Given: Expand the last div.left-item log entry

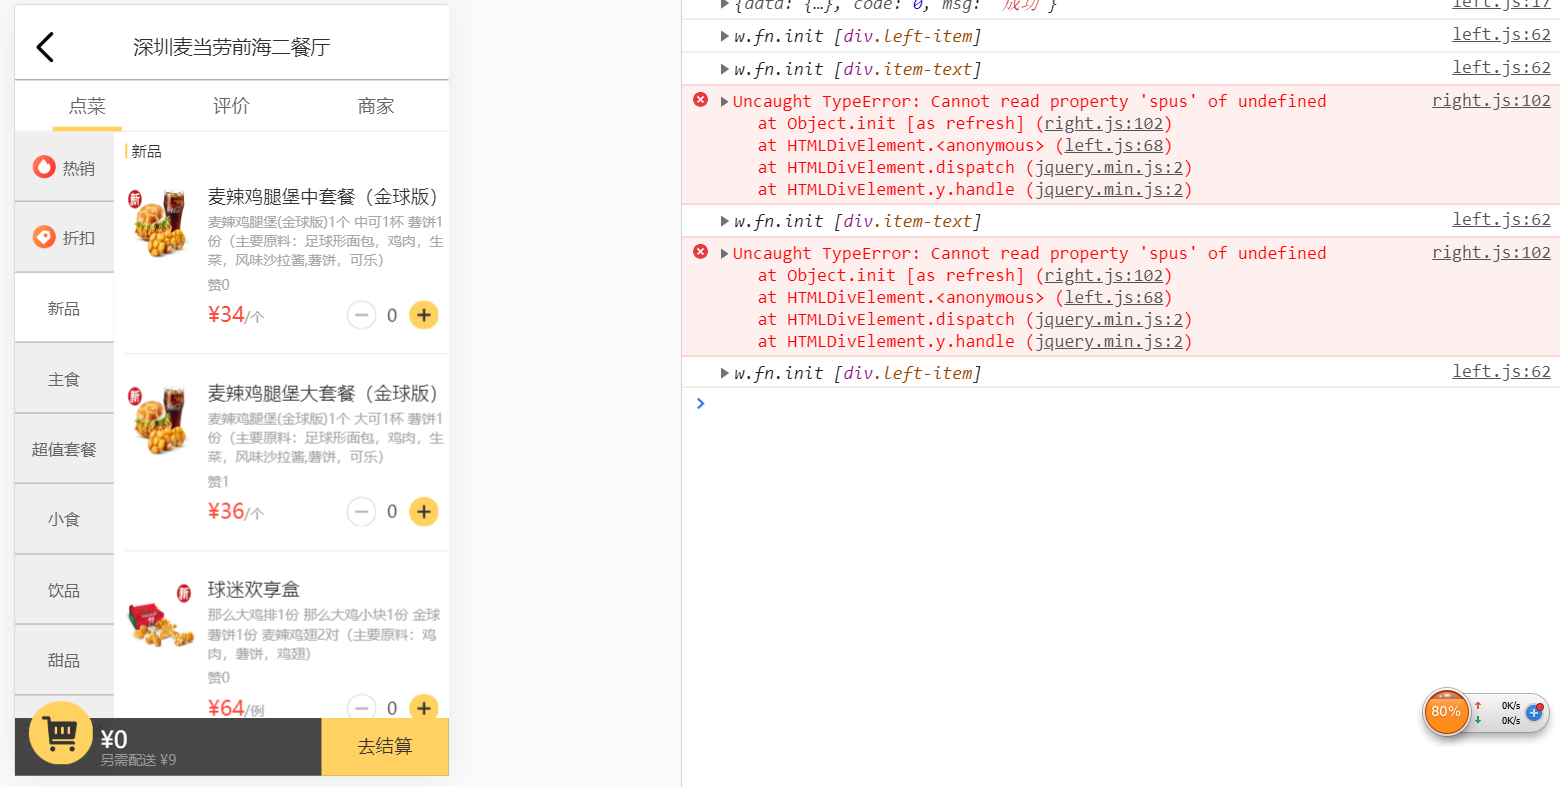Looking at the screenshot, I should [725, 373].
